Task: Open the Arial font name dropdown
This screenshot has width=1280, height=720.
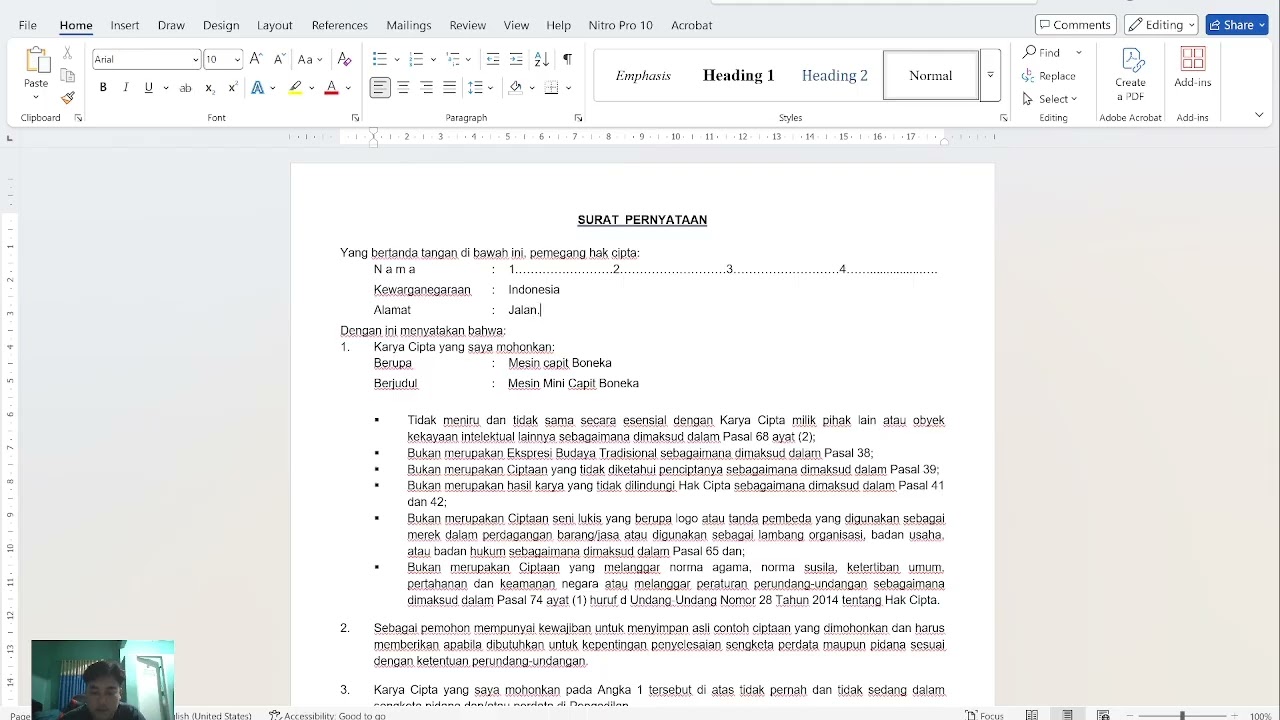Action: (196, 60)
